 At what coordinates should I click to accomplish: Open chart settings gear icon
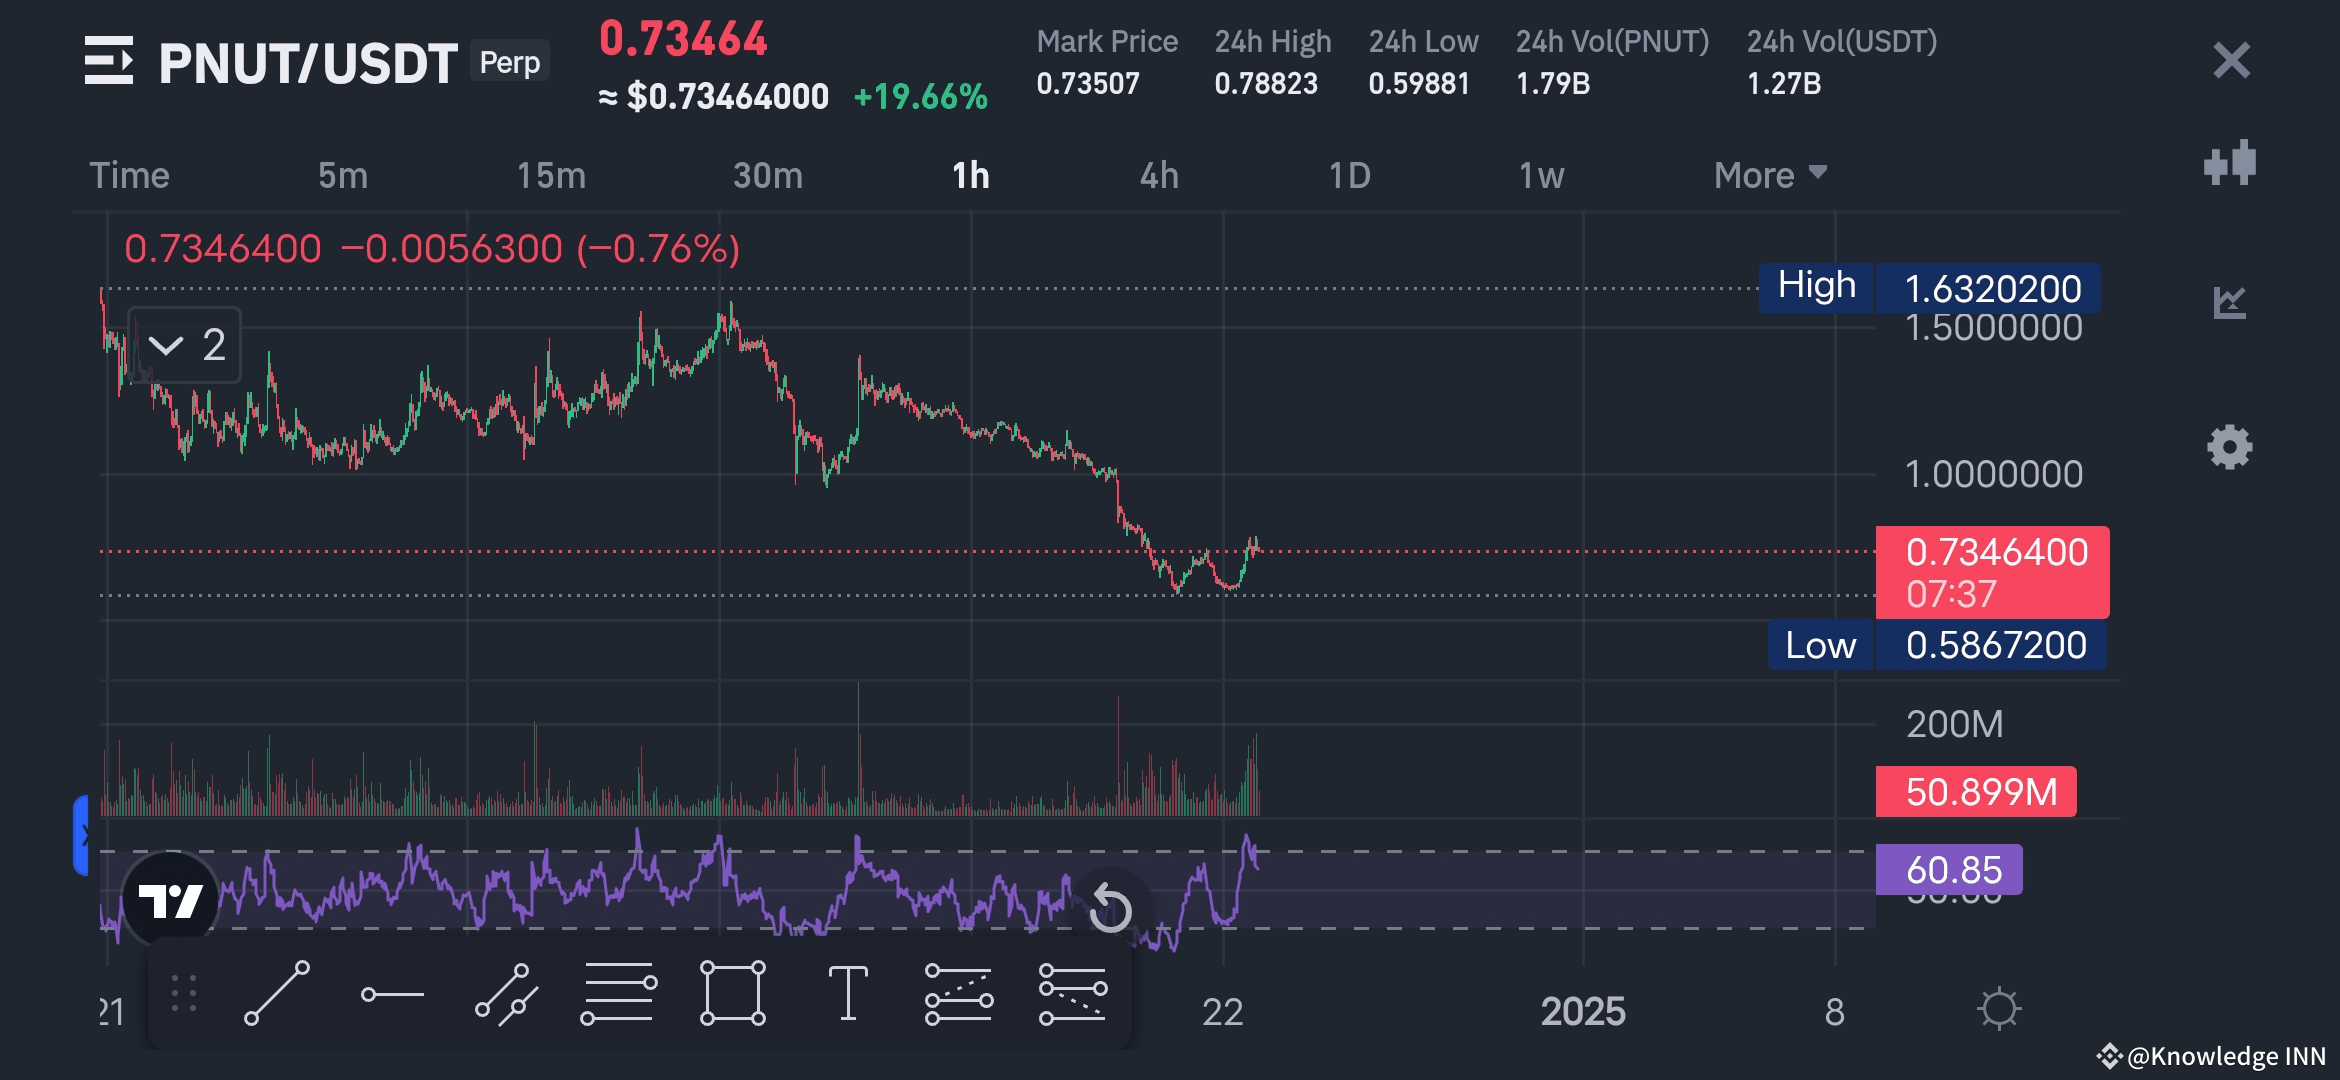tap(2229, 447)
